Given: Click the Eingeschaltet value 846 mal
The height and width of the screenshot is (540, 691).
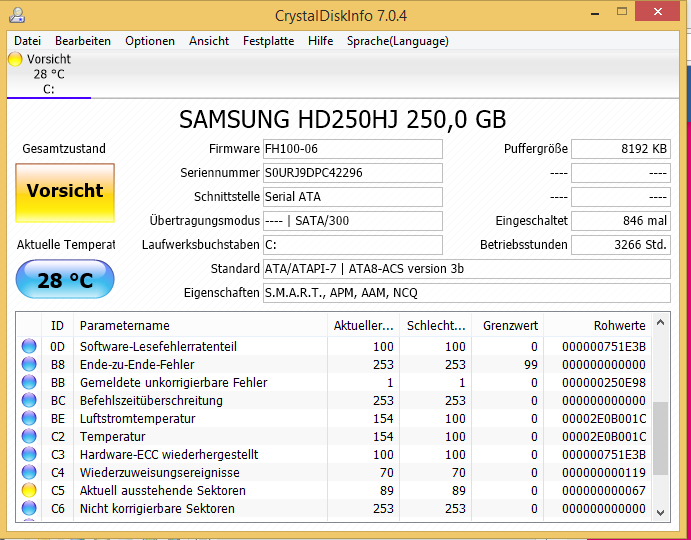Looking at the screenshot, I should coord(621,221).
